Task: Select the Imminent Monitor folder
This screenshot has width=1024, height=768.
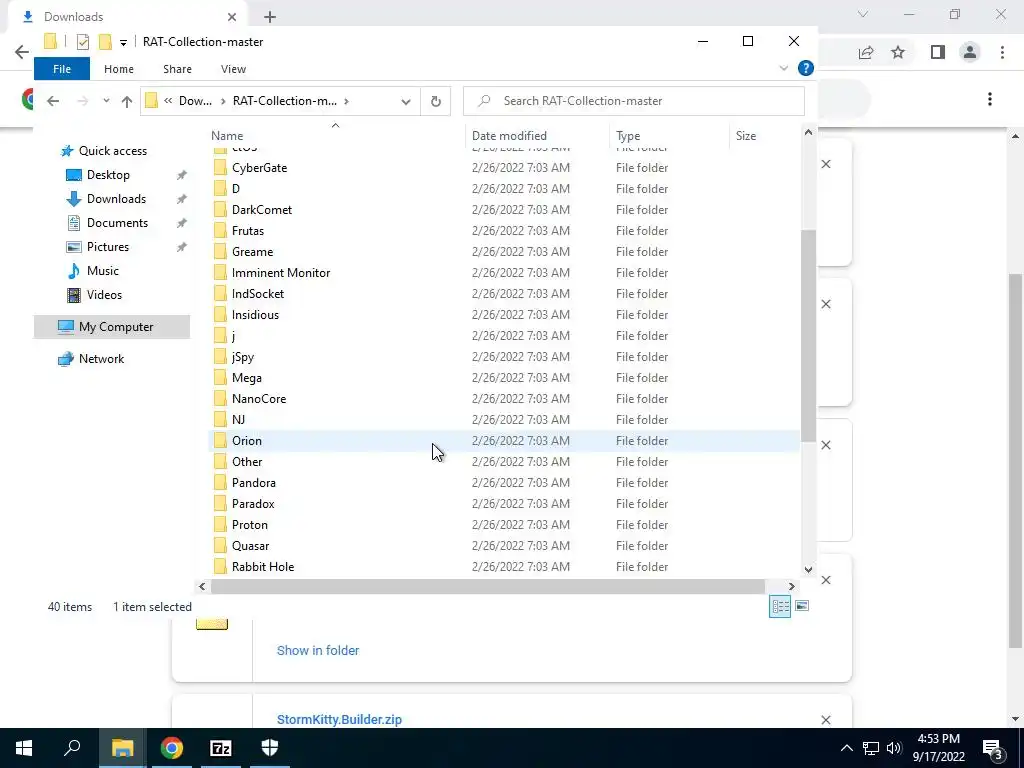Action: click(x=281, y=272)
